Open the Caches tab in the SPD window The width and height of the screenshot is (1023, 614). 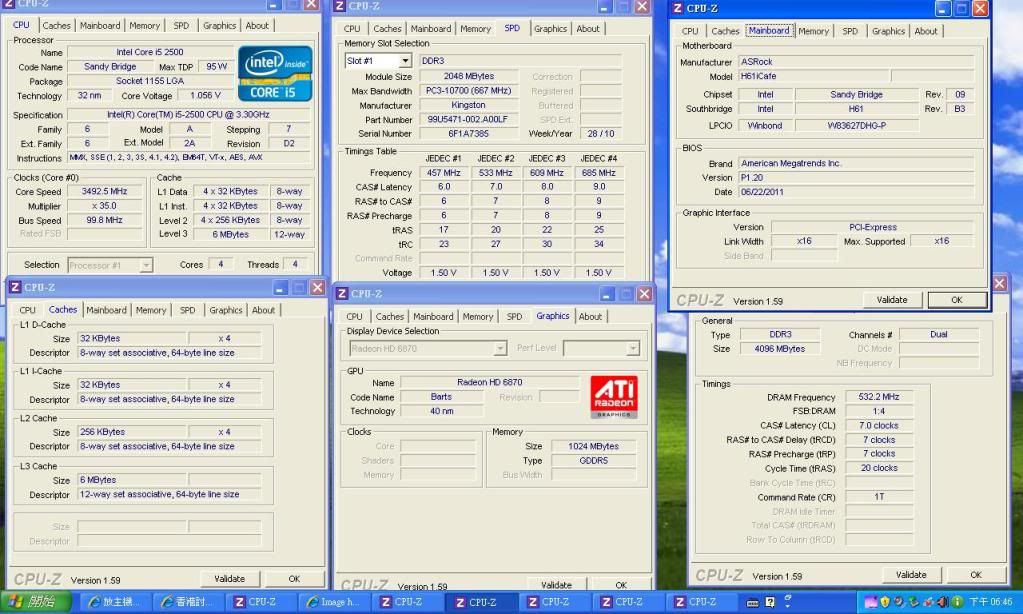click(388, 29)
